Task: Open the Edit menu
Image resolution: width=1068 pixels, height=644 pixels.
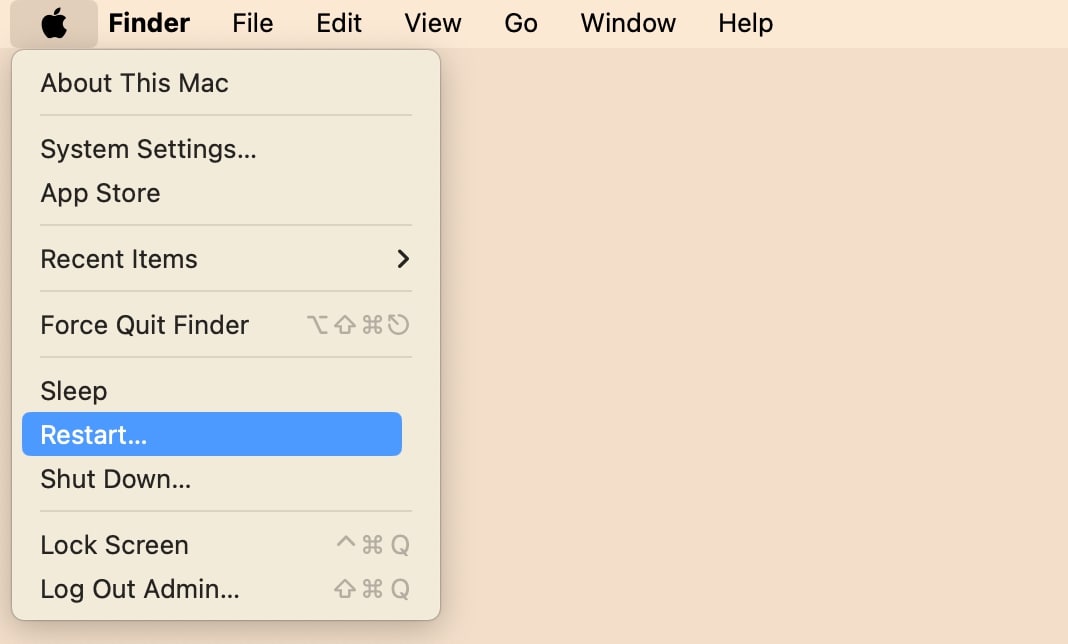Action: pos(338,23)
